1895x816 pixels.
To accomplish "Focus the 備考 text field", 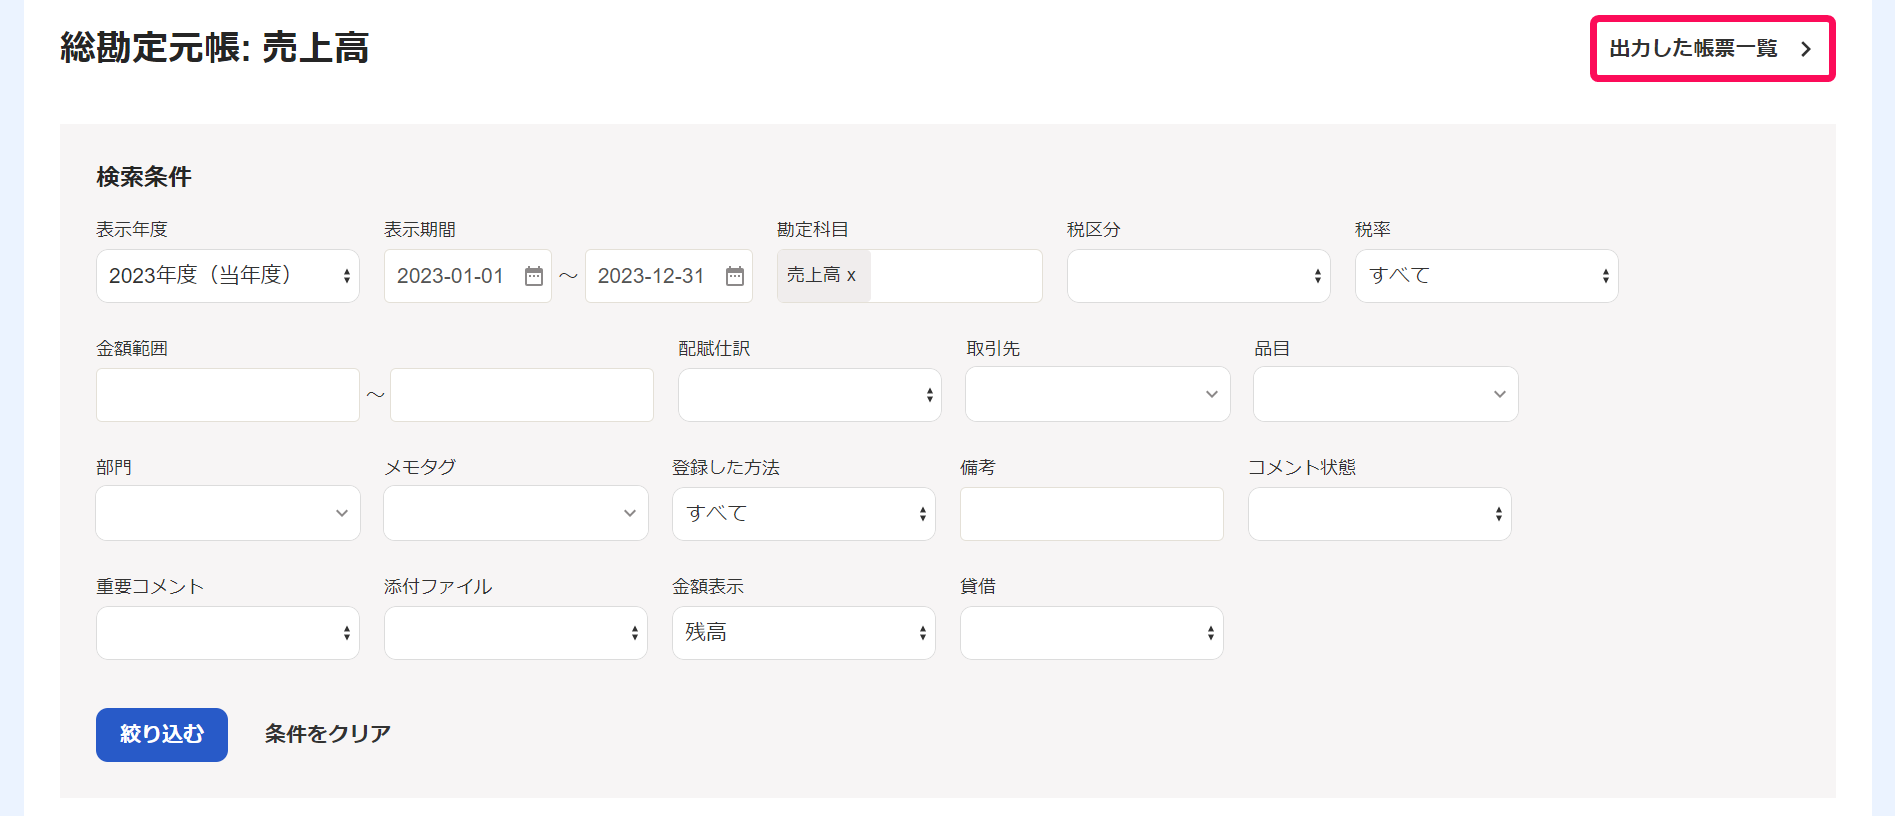I will (x=1091, y=514).
